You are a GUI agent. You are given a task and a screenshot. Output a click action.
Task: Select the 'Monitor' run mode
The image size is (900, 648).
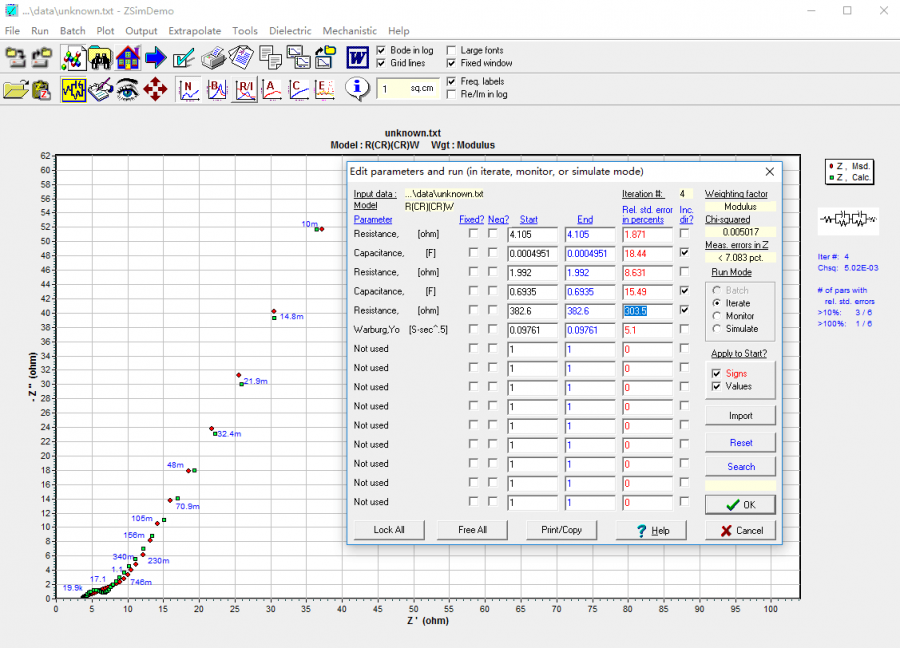point(716,316)
